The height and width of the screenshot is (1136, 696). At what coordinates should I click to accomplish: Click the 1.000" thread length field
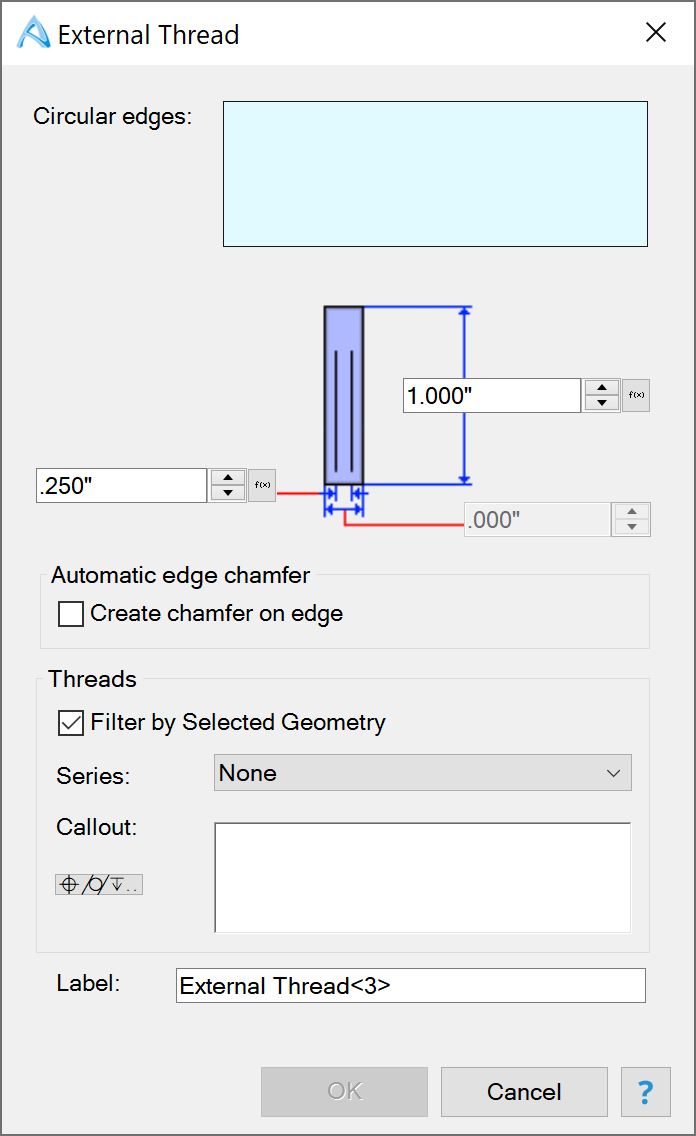pos(492,396)
